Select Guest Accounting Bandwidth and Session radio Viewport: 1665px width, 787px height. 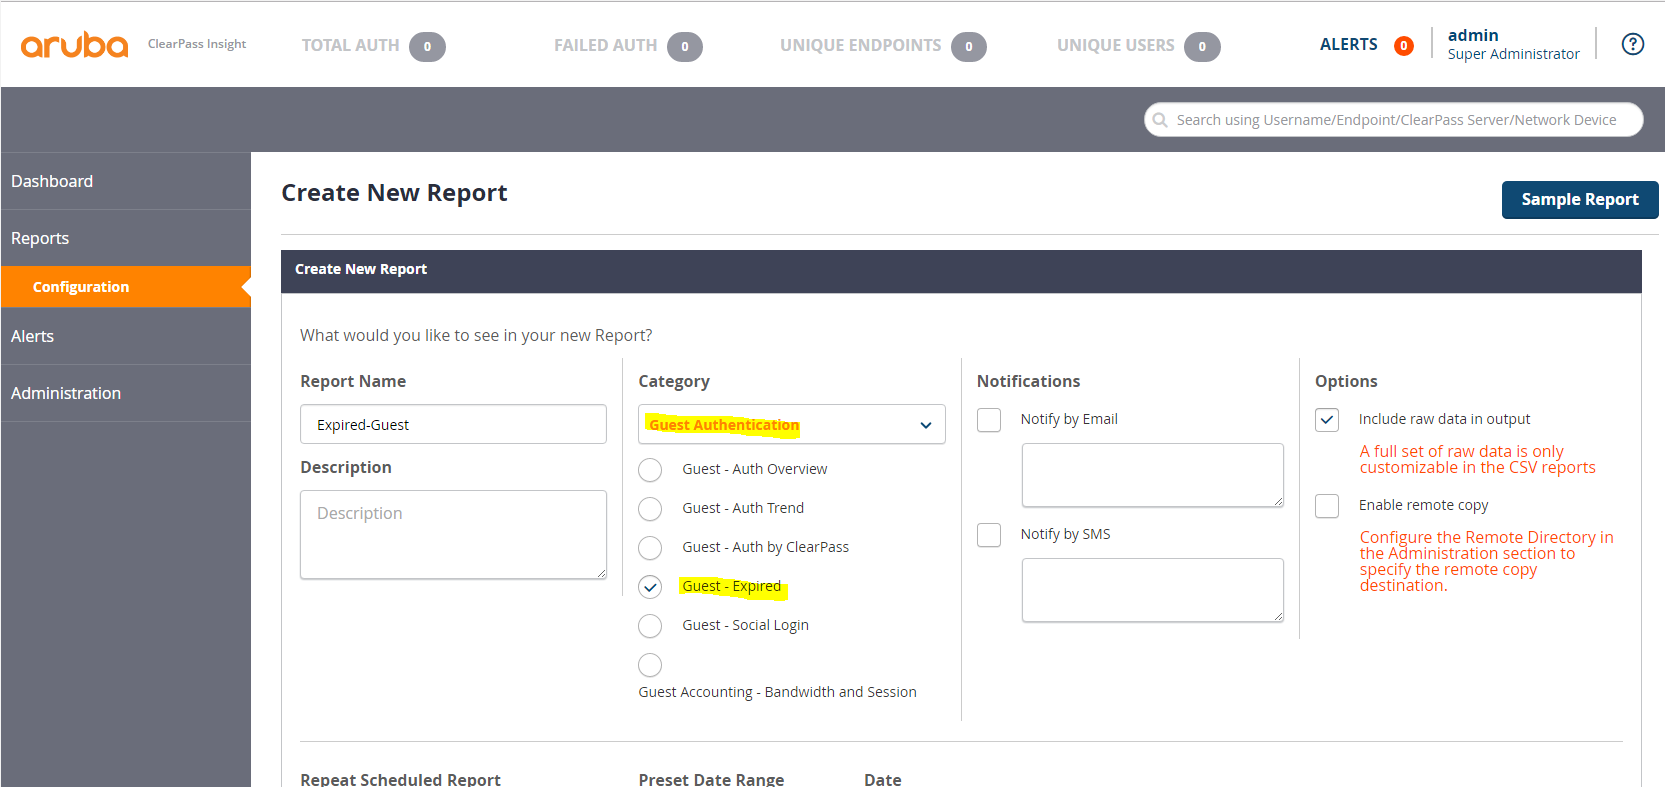650,665
